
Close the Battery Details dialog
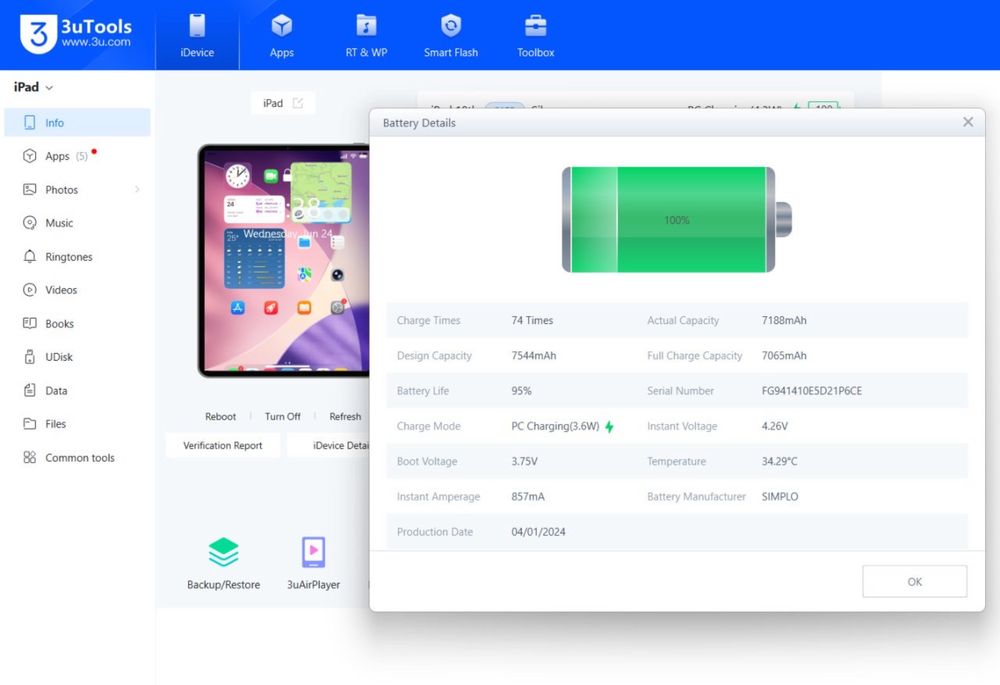pyautogui.click(x=967, y=122)
